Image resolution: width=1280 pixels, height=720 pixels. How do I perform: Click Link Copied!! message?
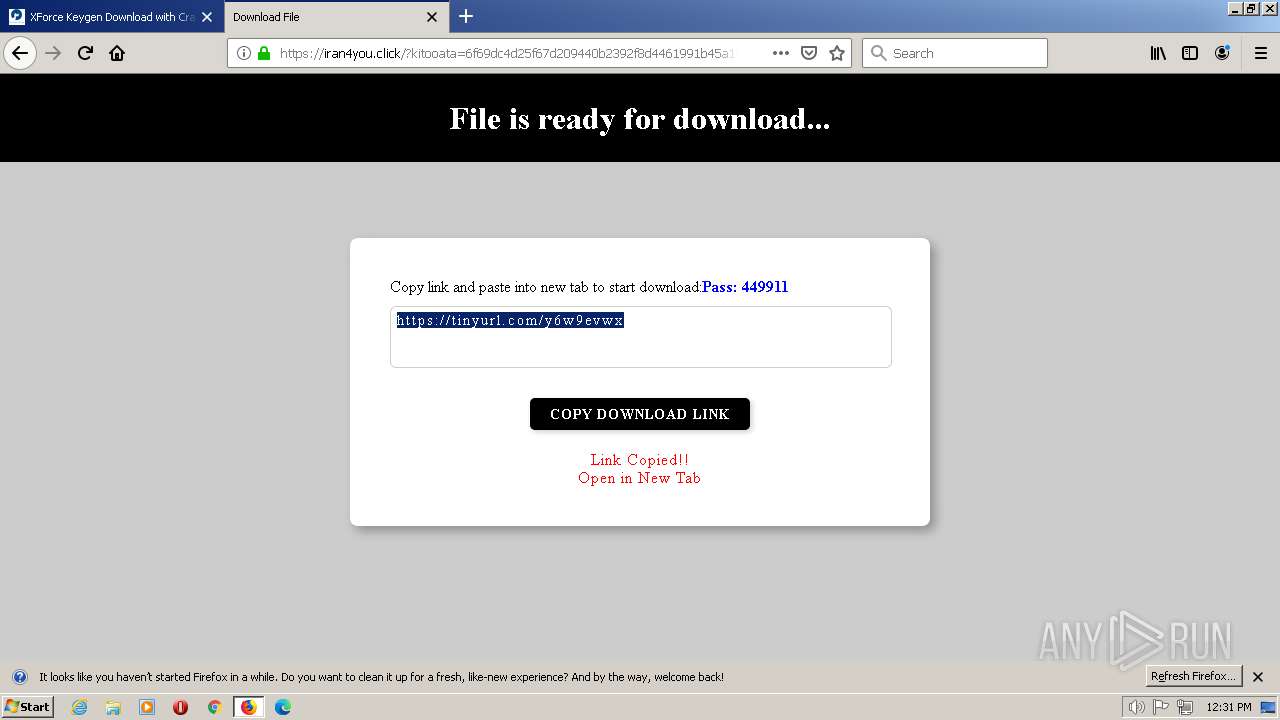click(x=640, y=460)
